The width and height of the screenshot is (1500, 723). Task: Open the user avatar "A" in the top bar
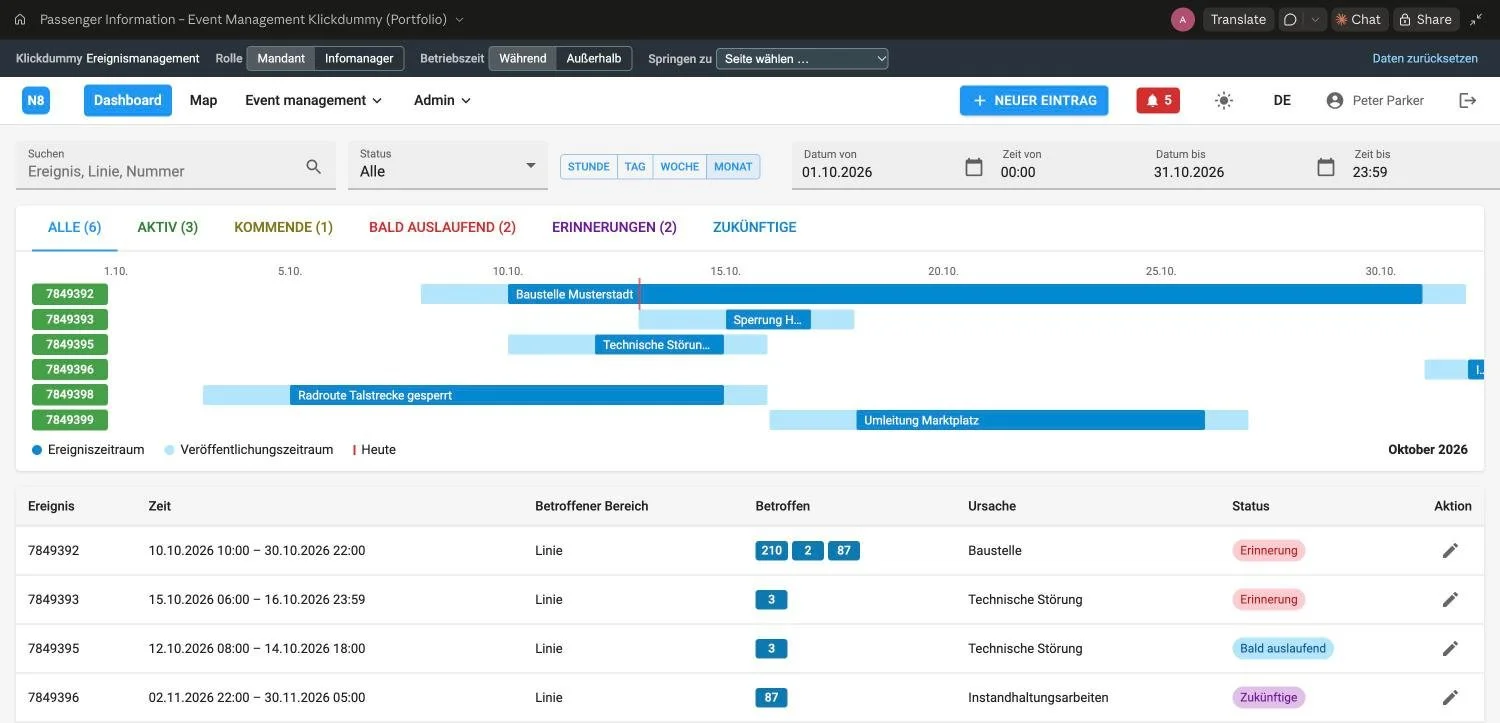[1183, 19]
